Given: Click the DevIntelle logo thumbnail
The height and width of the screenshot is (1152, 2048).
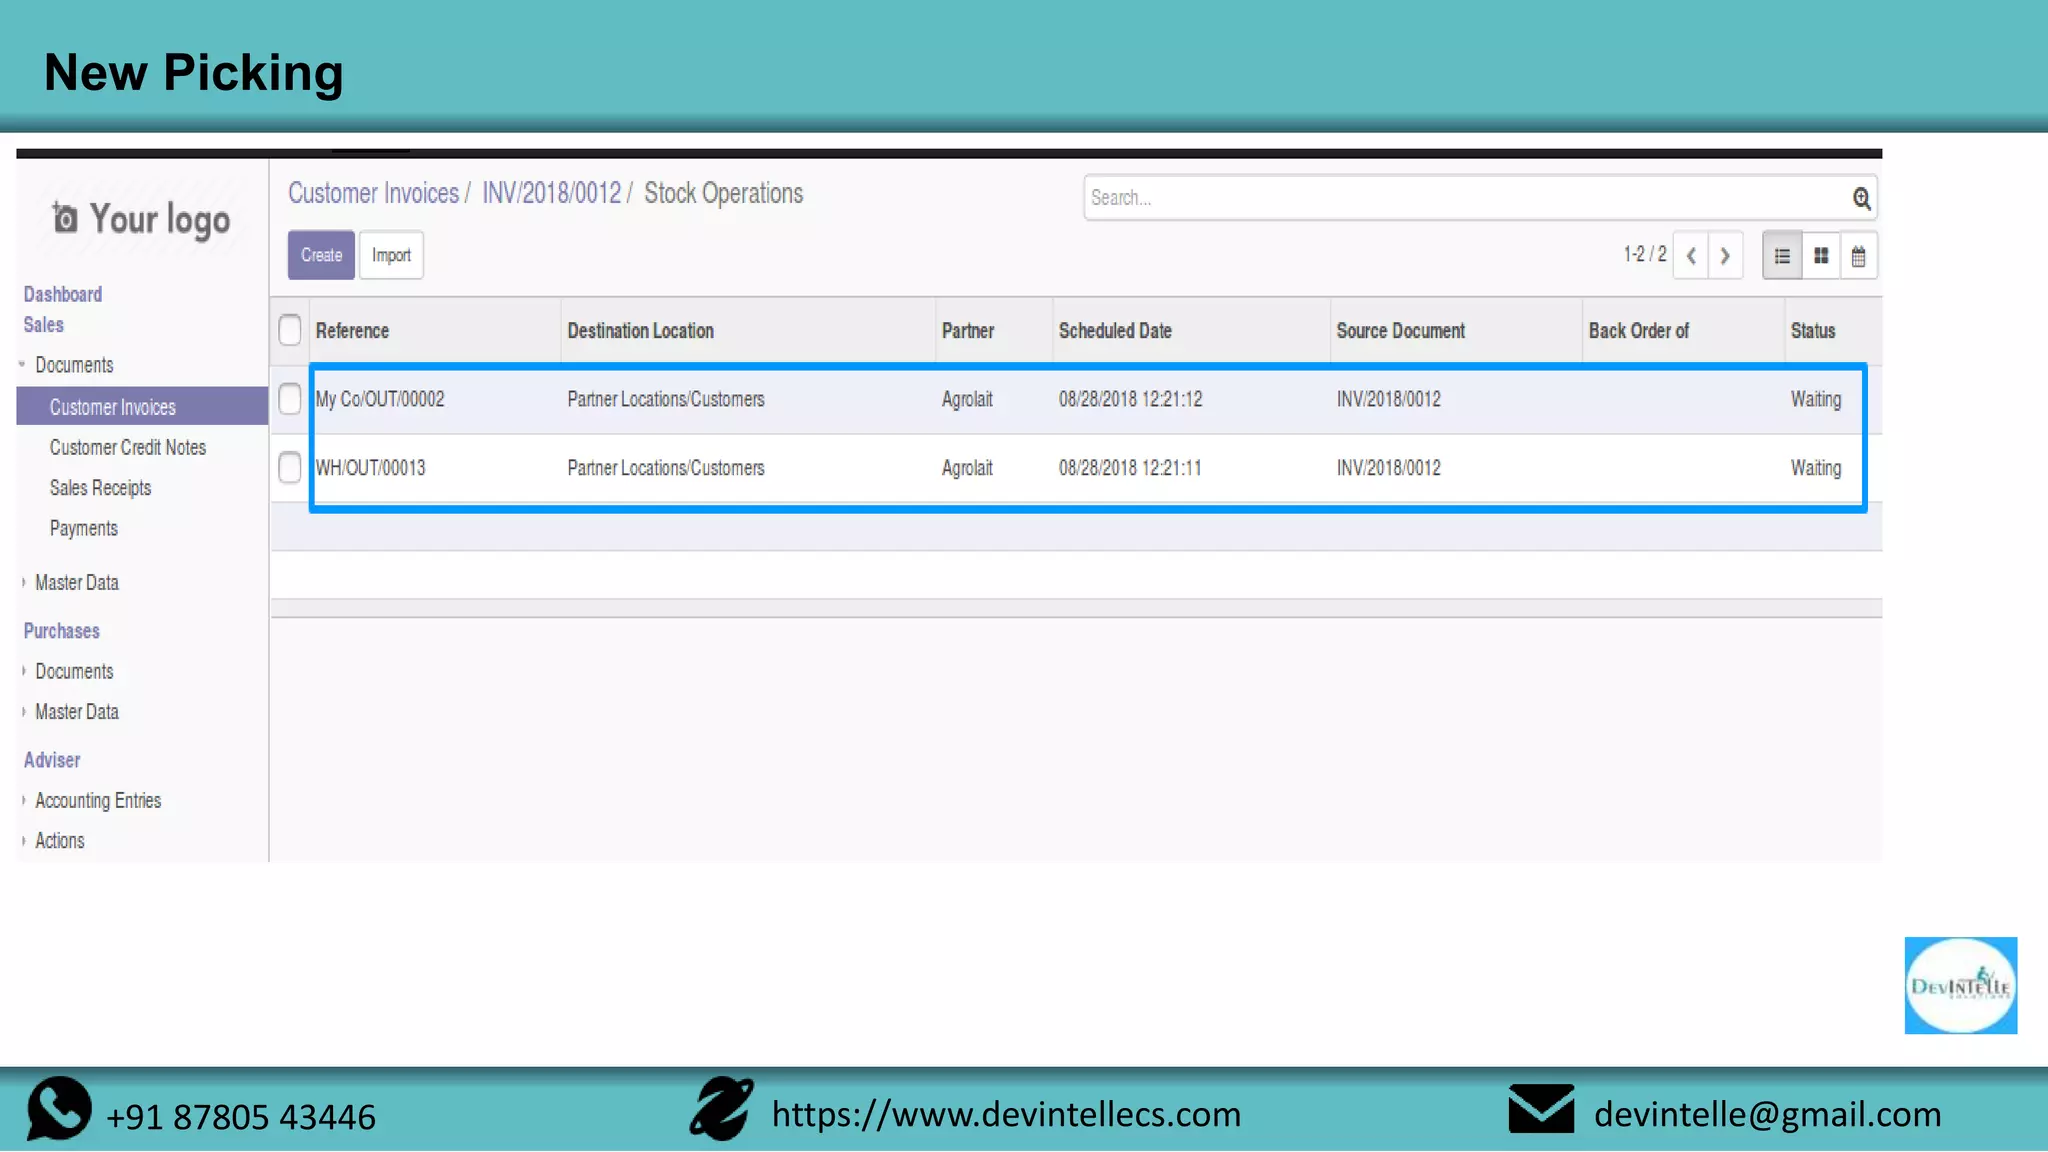Looking at the screenshot, I should click(x=1960, y=985).
